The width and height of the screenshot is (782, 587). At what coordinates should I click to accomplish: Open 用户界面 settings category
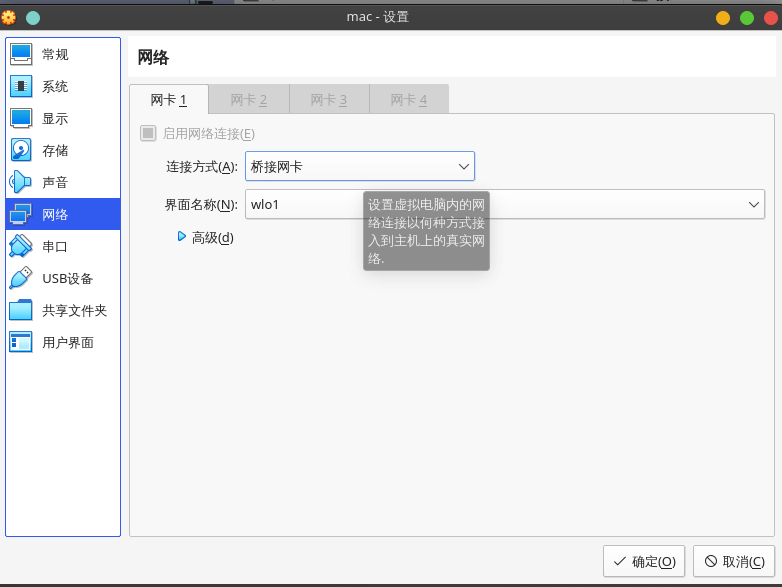(x=63, y=342)
